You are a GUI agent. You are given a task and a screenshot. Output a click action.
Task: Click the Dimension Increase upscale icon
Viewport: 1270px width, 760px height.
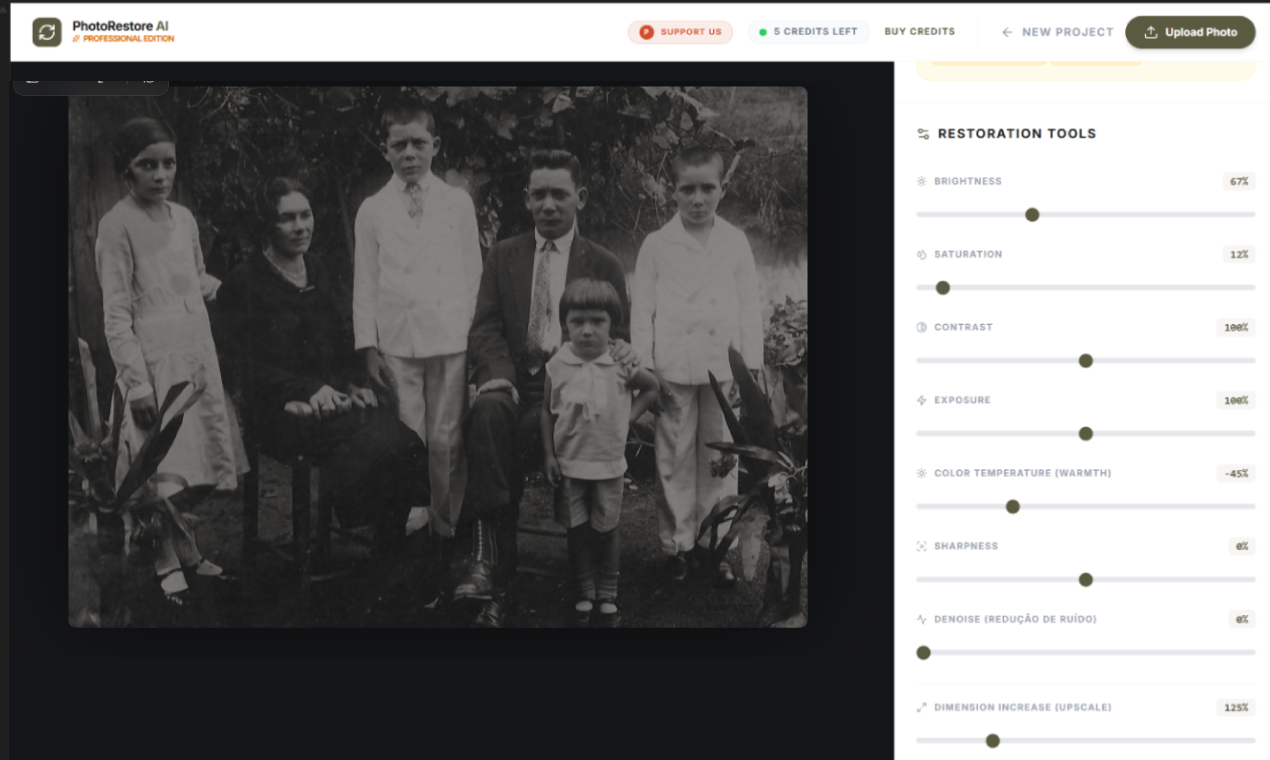[922, 707]
